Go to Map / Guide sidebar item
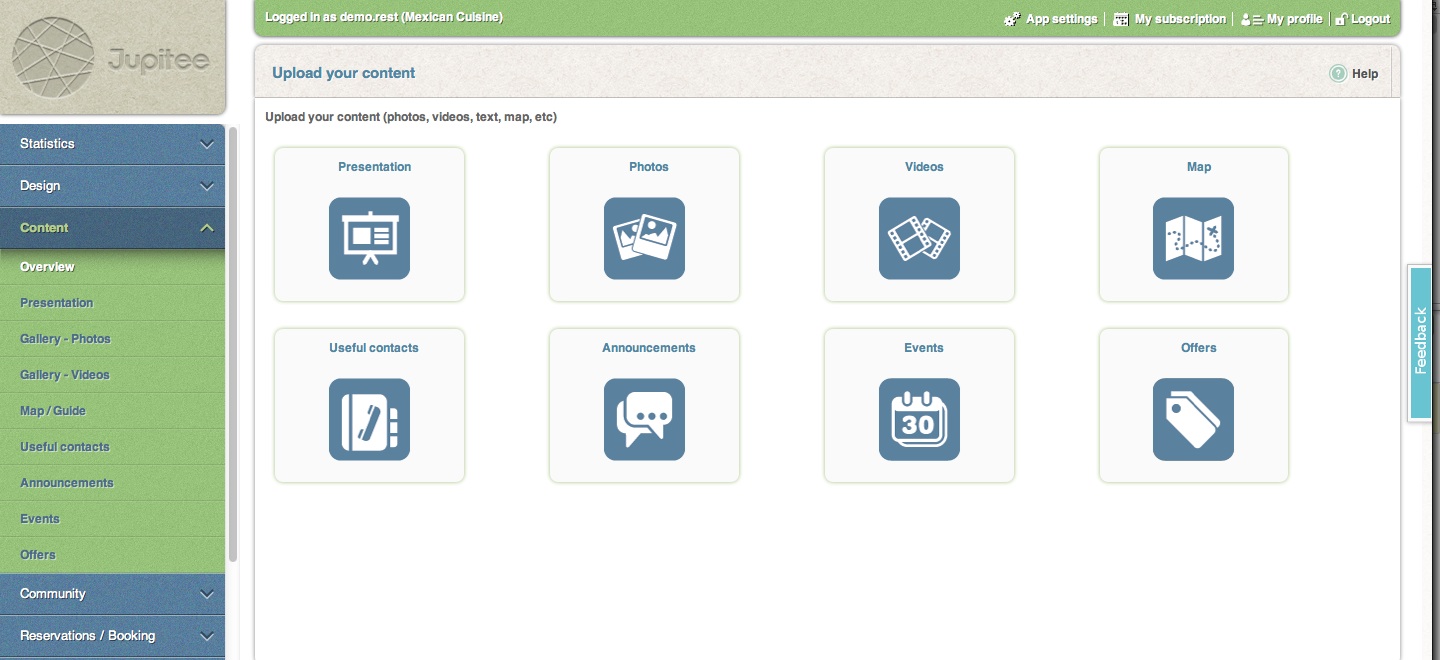The width and height of the screenshot is (1440, 660). click(53, 411)
